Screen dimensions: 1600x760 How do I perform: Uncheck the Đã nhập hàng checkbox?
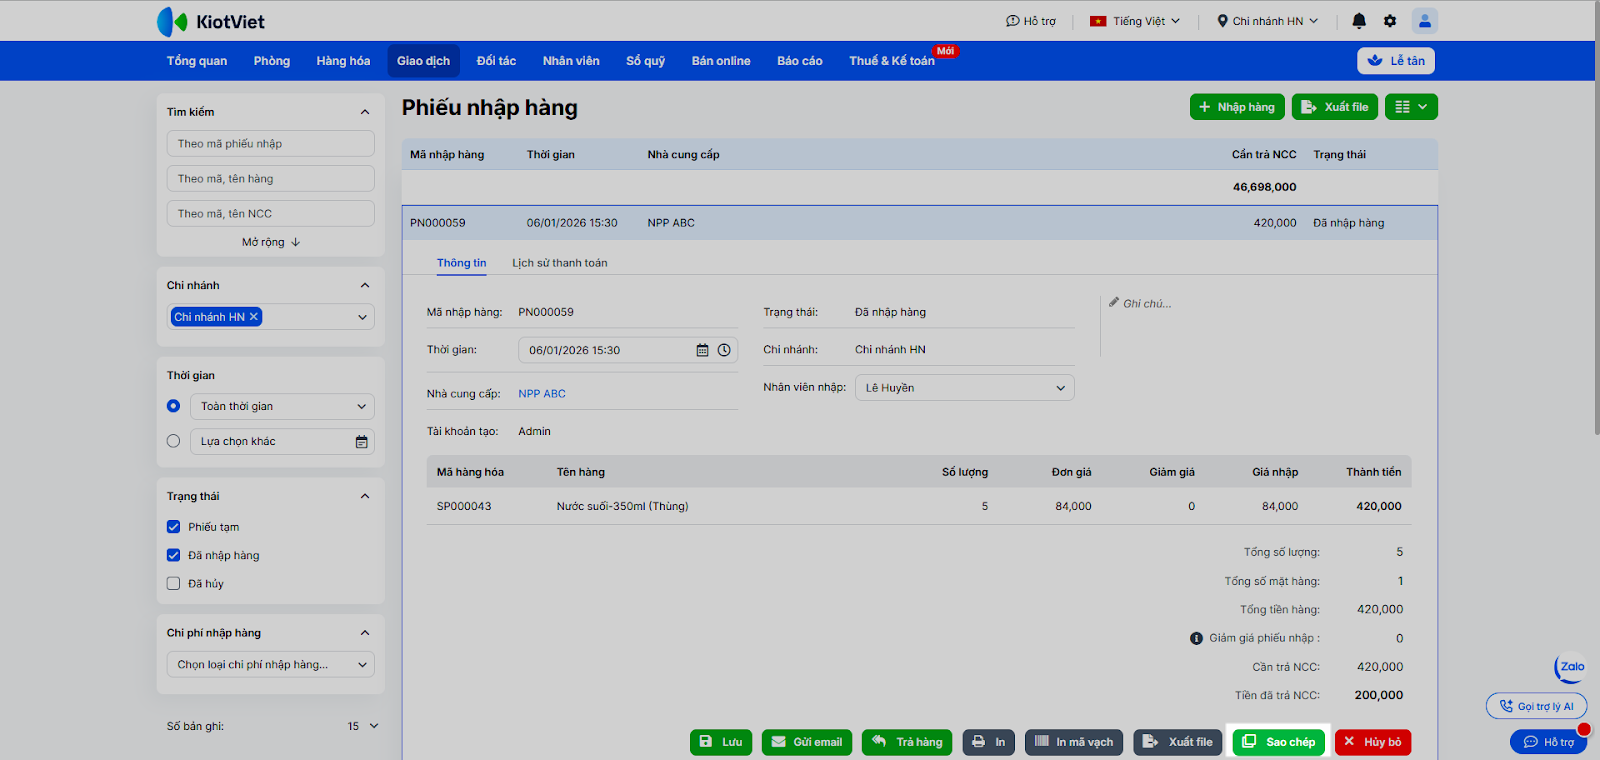(x=174, y=555)
